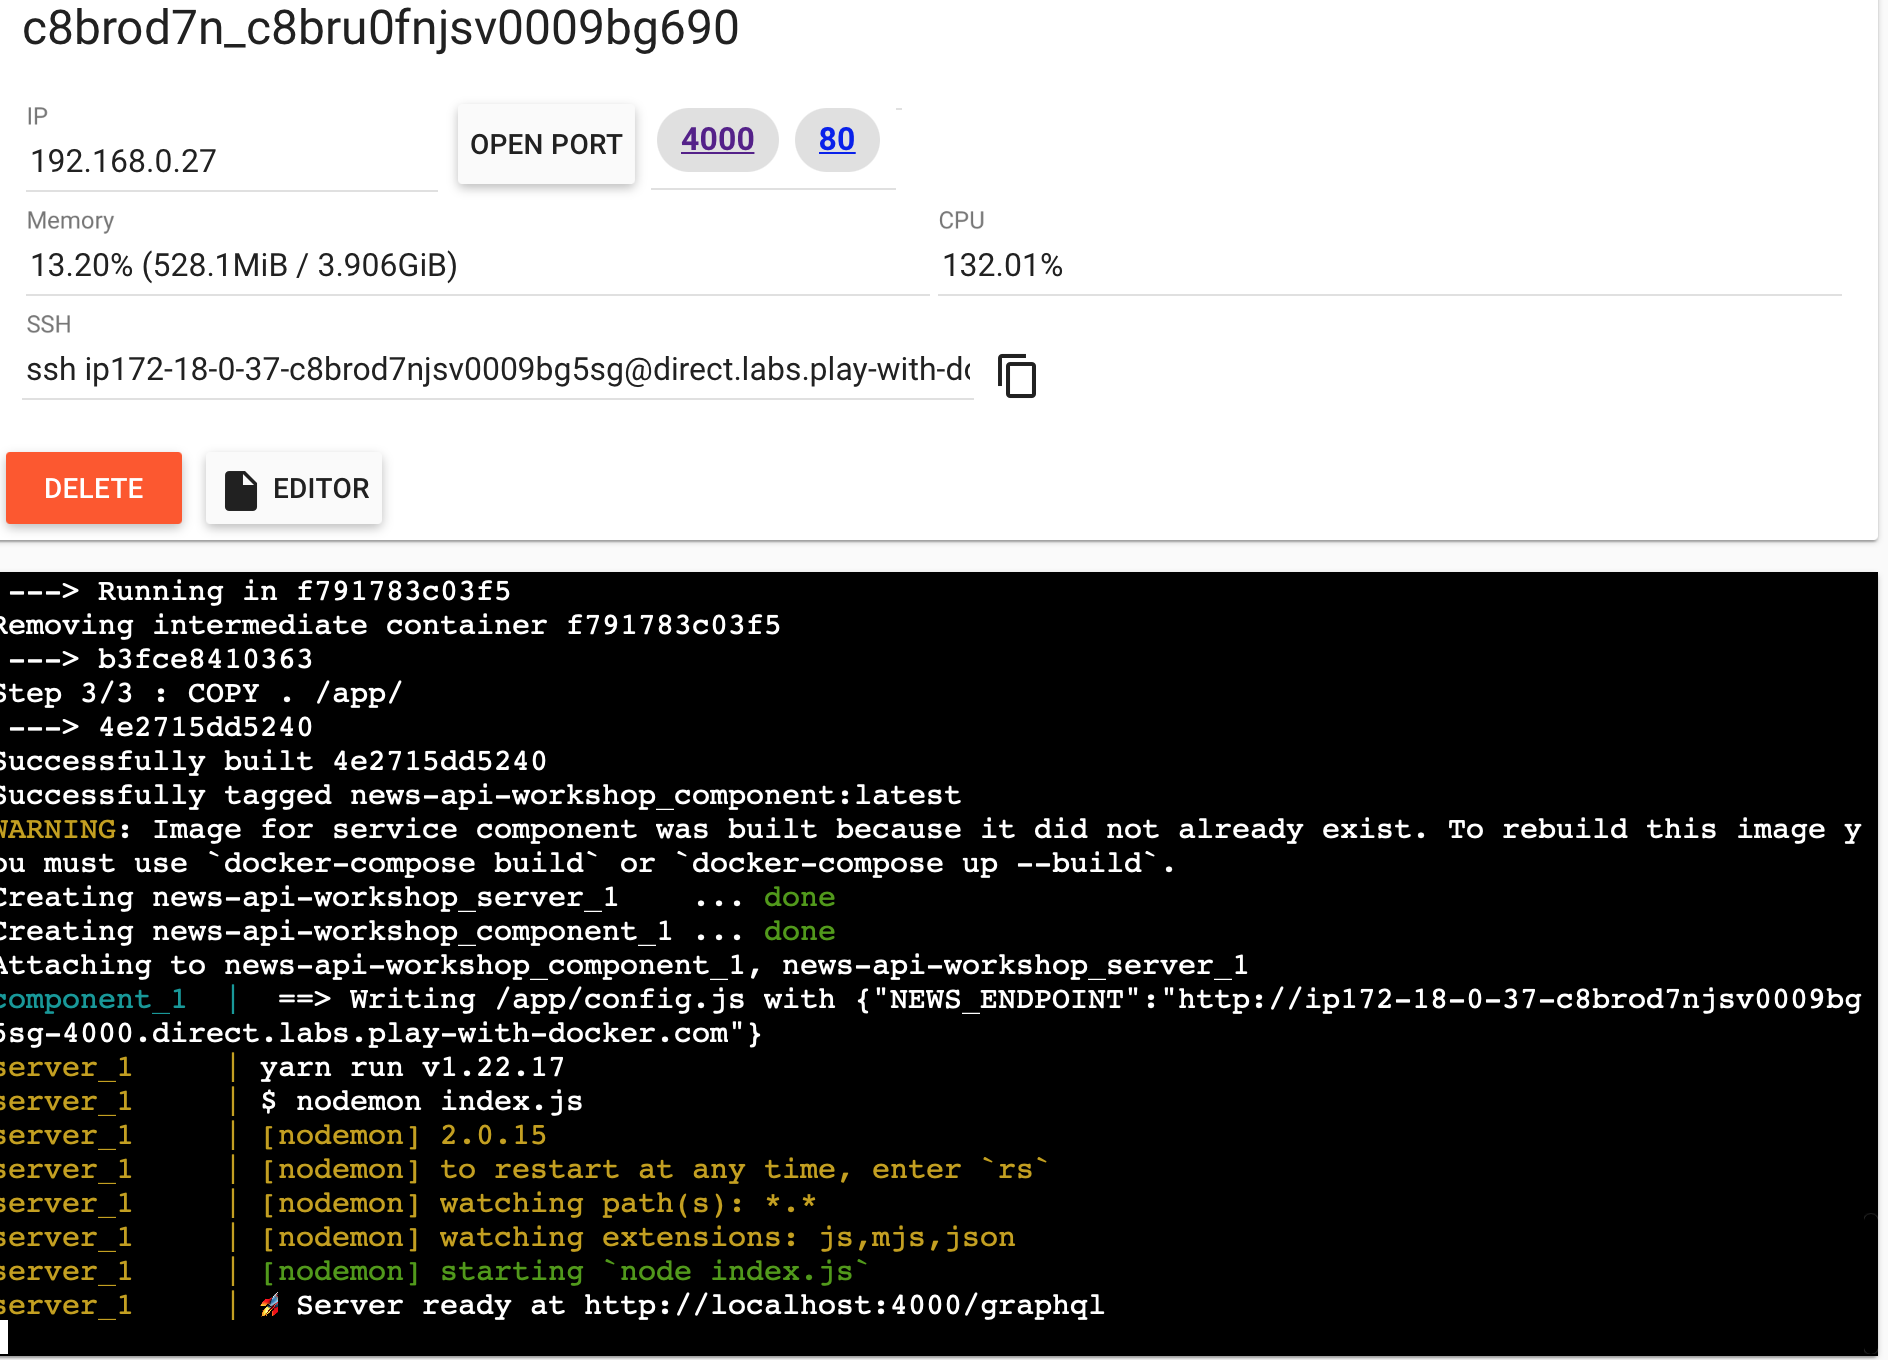Viewport: 1888px width, 1360px height.
Task: Click '[nodemon] watching path(s): *.*' line
Action: click(538, 1203)
